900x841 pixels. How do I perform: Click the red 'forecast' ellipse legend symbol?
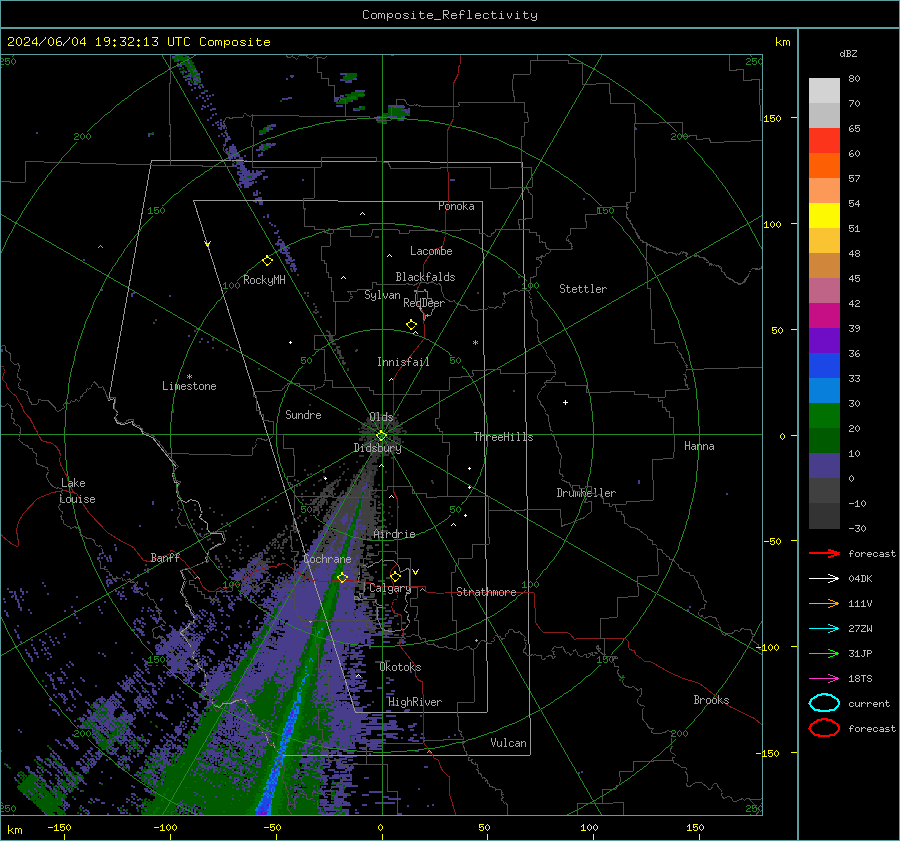[x=824, y=728]
